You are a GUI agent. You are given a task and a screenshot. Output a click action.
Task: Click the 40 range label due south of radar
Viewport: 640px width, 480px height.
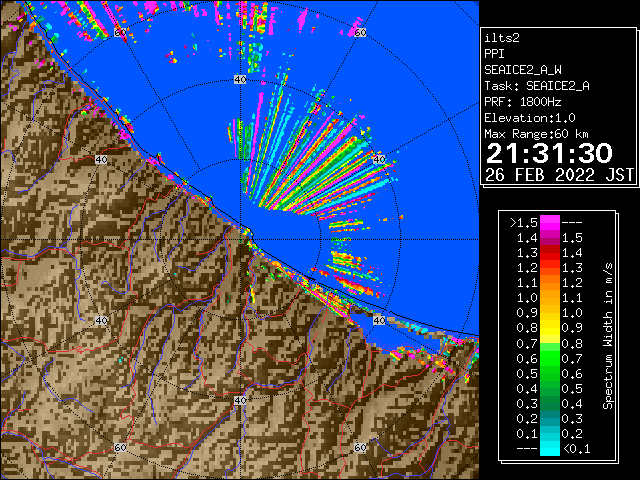tap(240, 400)
